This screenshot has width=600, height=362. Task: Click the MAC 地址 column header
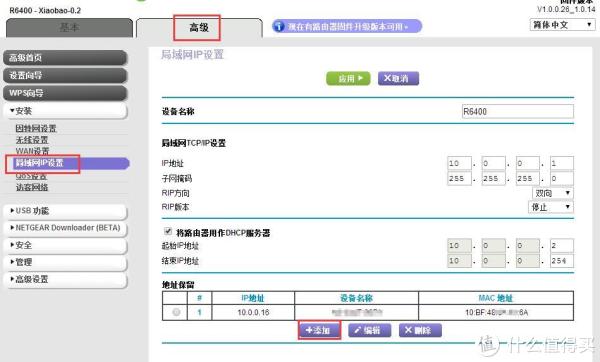496,298
